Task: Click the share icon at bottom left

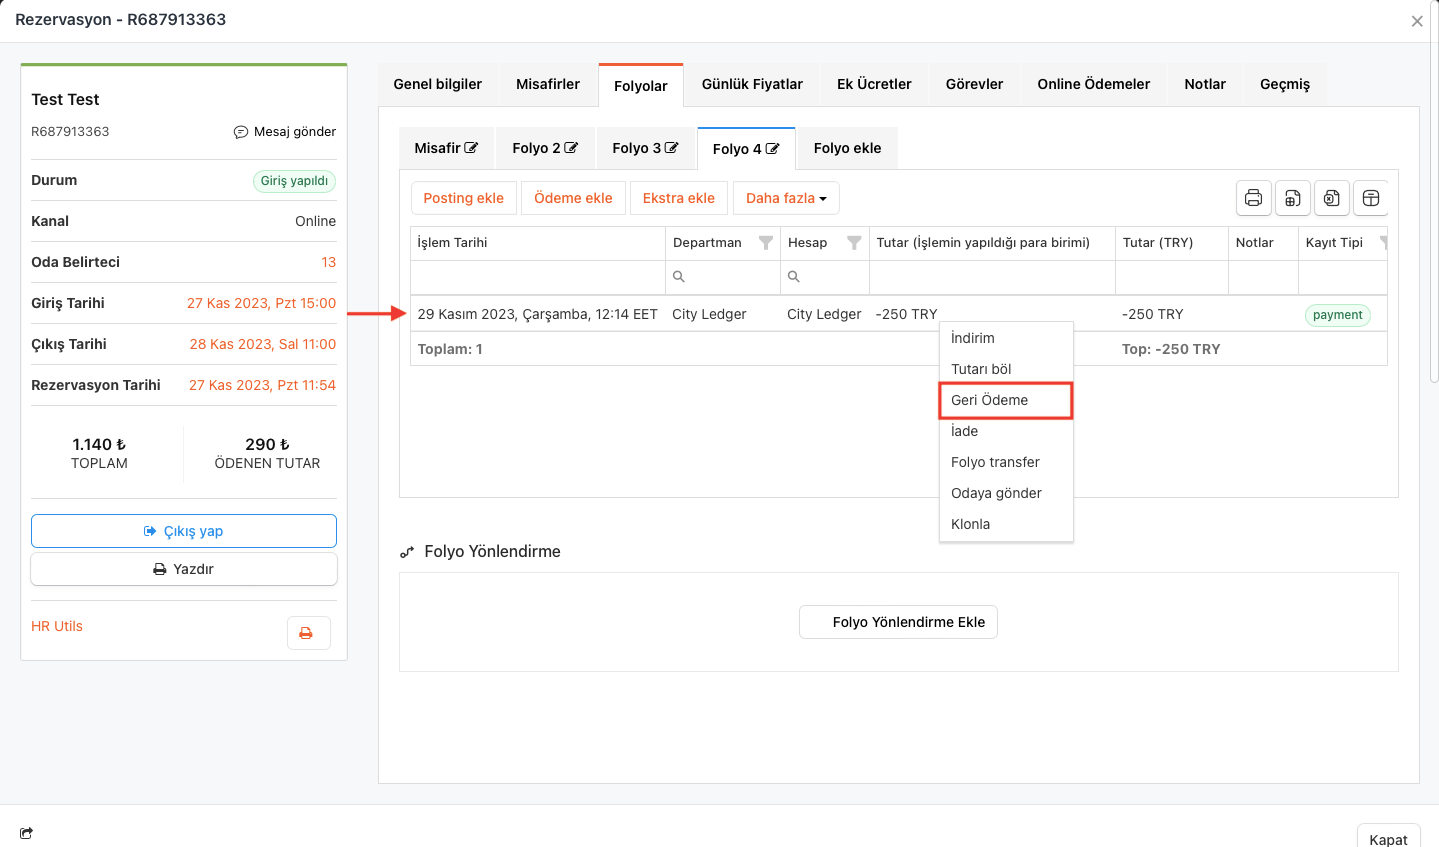Action: pyautogui.click(x=26, y=833)
